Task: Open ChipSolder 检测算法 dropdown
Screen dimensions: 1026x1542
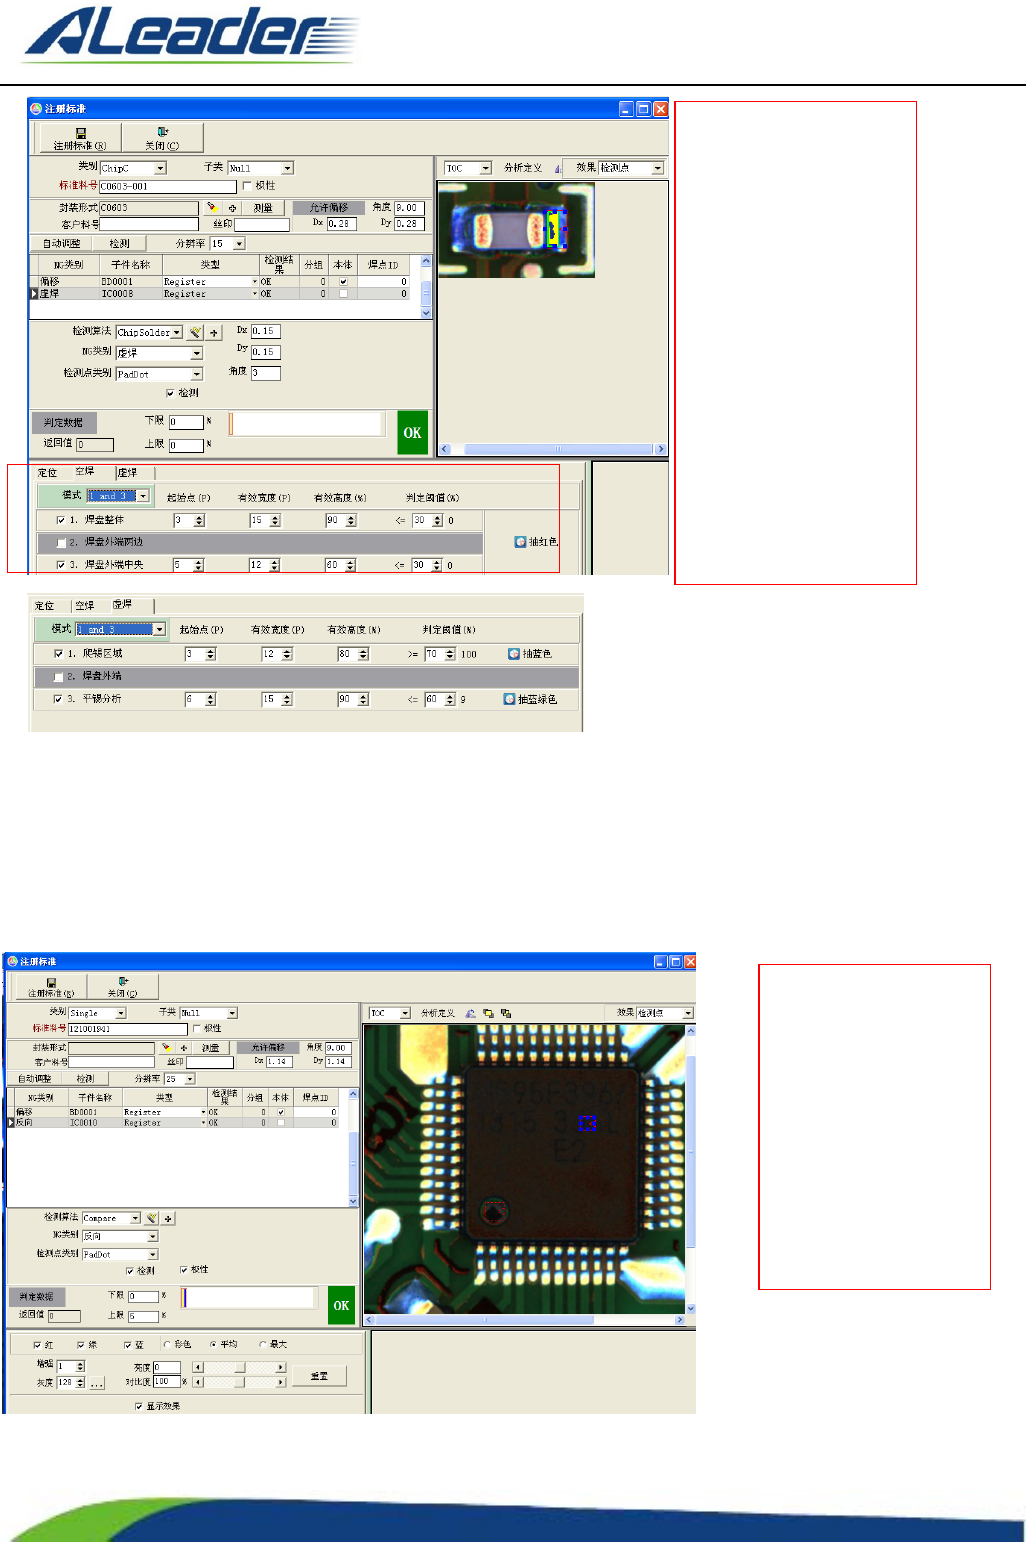Action: pyautogui.click(x=177, y=332)
